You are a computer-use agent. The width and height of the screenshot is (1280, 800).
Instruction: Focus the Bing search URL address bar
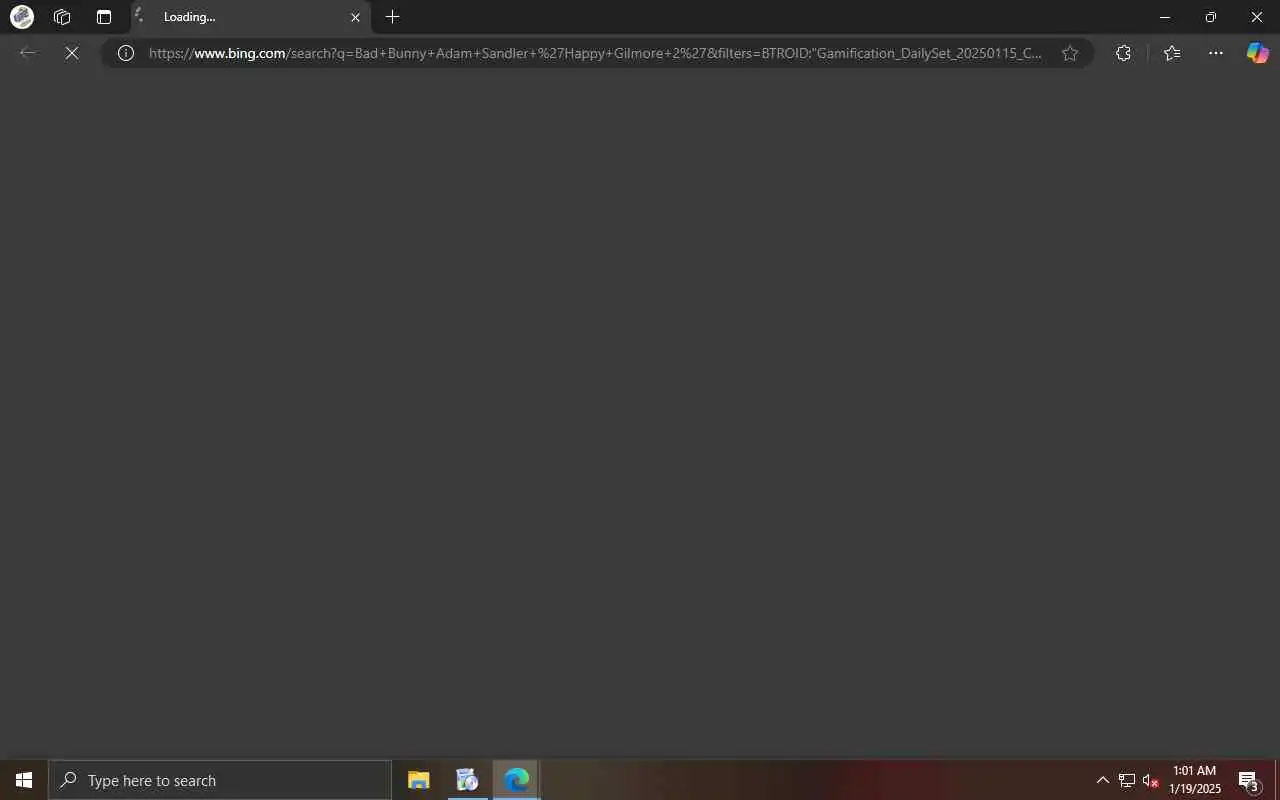click(x=595, y=53)
